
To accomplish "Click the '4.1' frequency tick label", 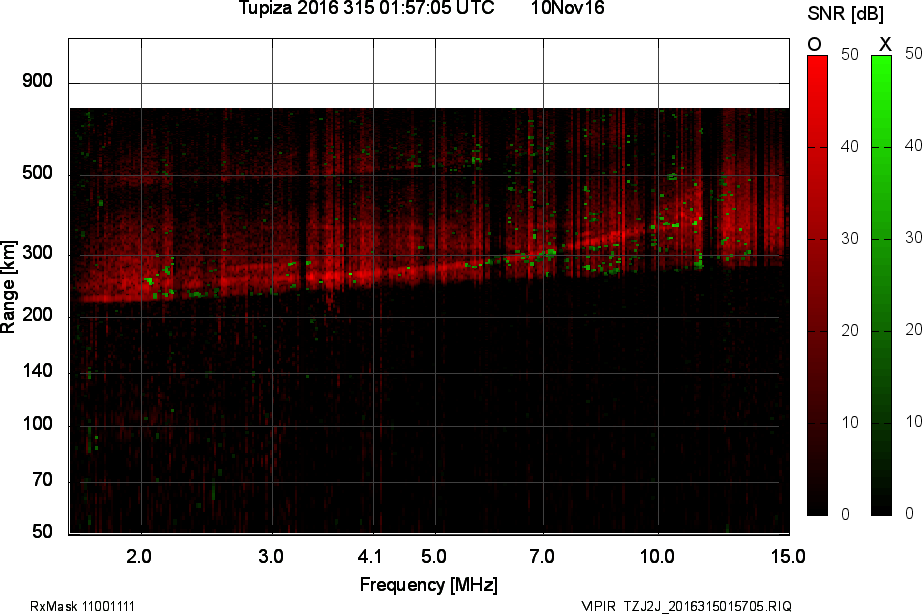I will coord(370,556).
